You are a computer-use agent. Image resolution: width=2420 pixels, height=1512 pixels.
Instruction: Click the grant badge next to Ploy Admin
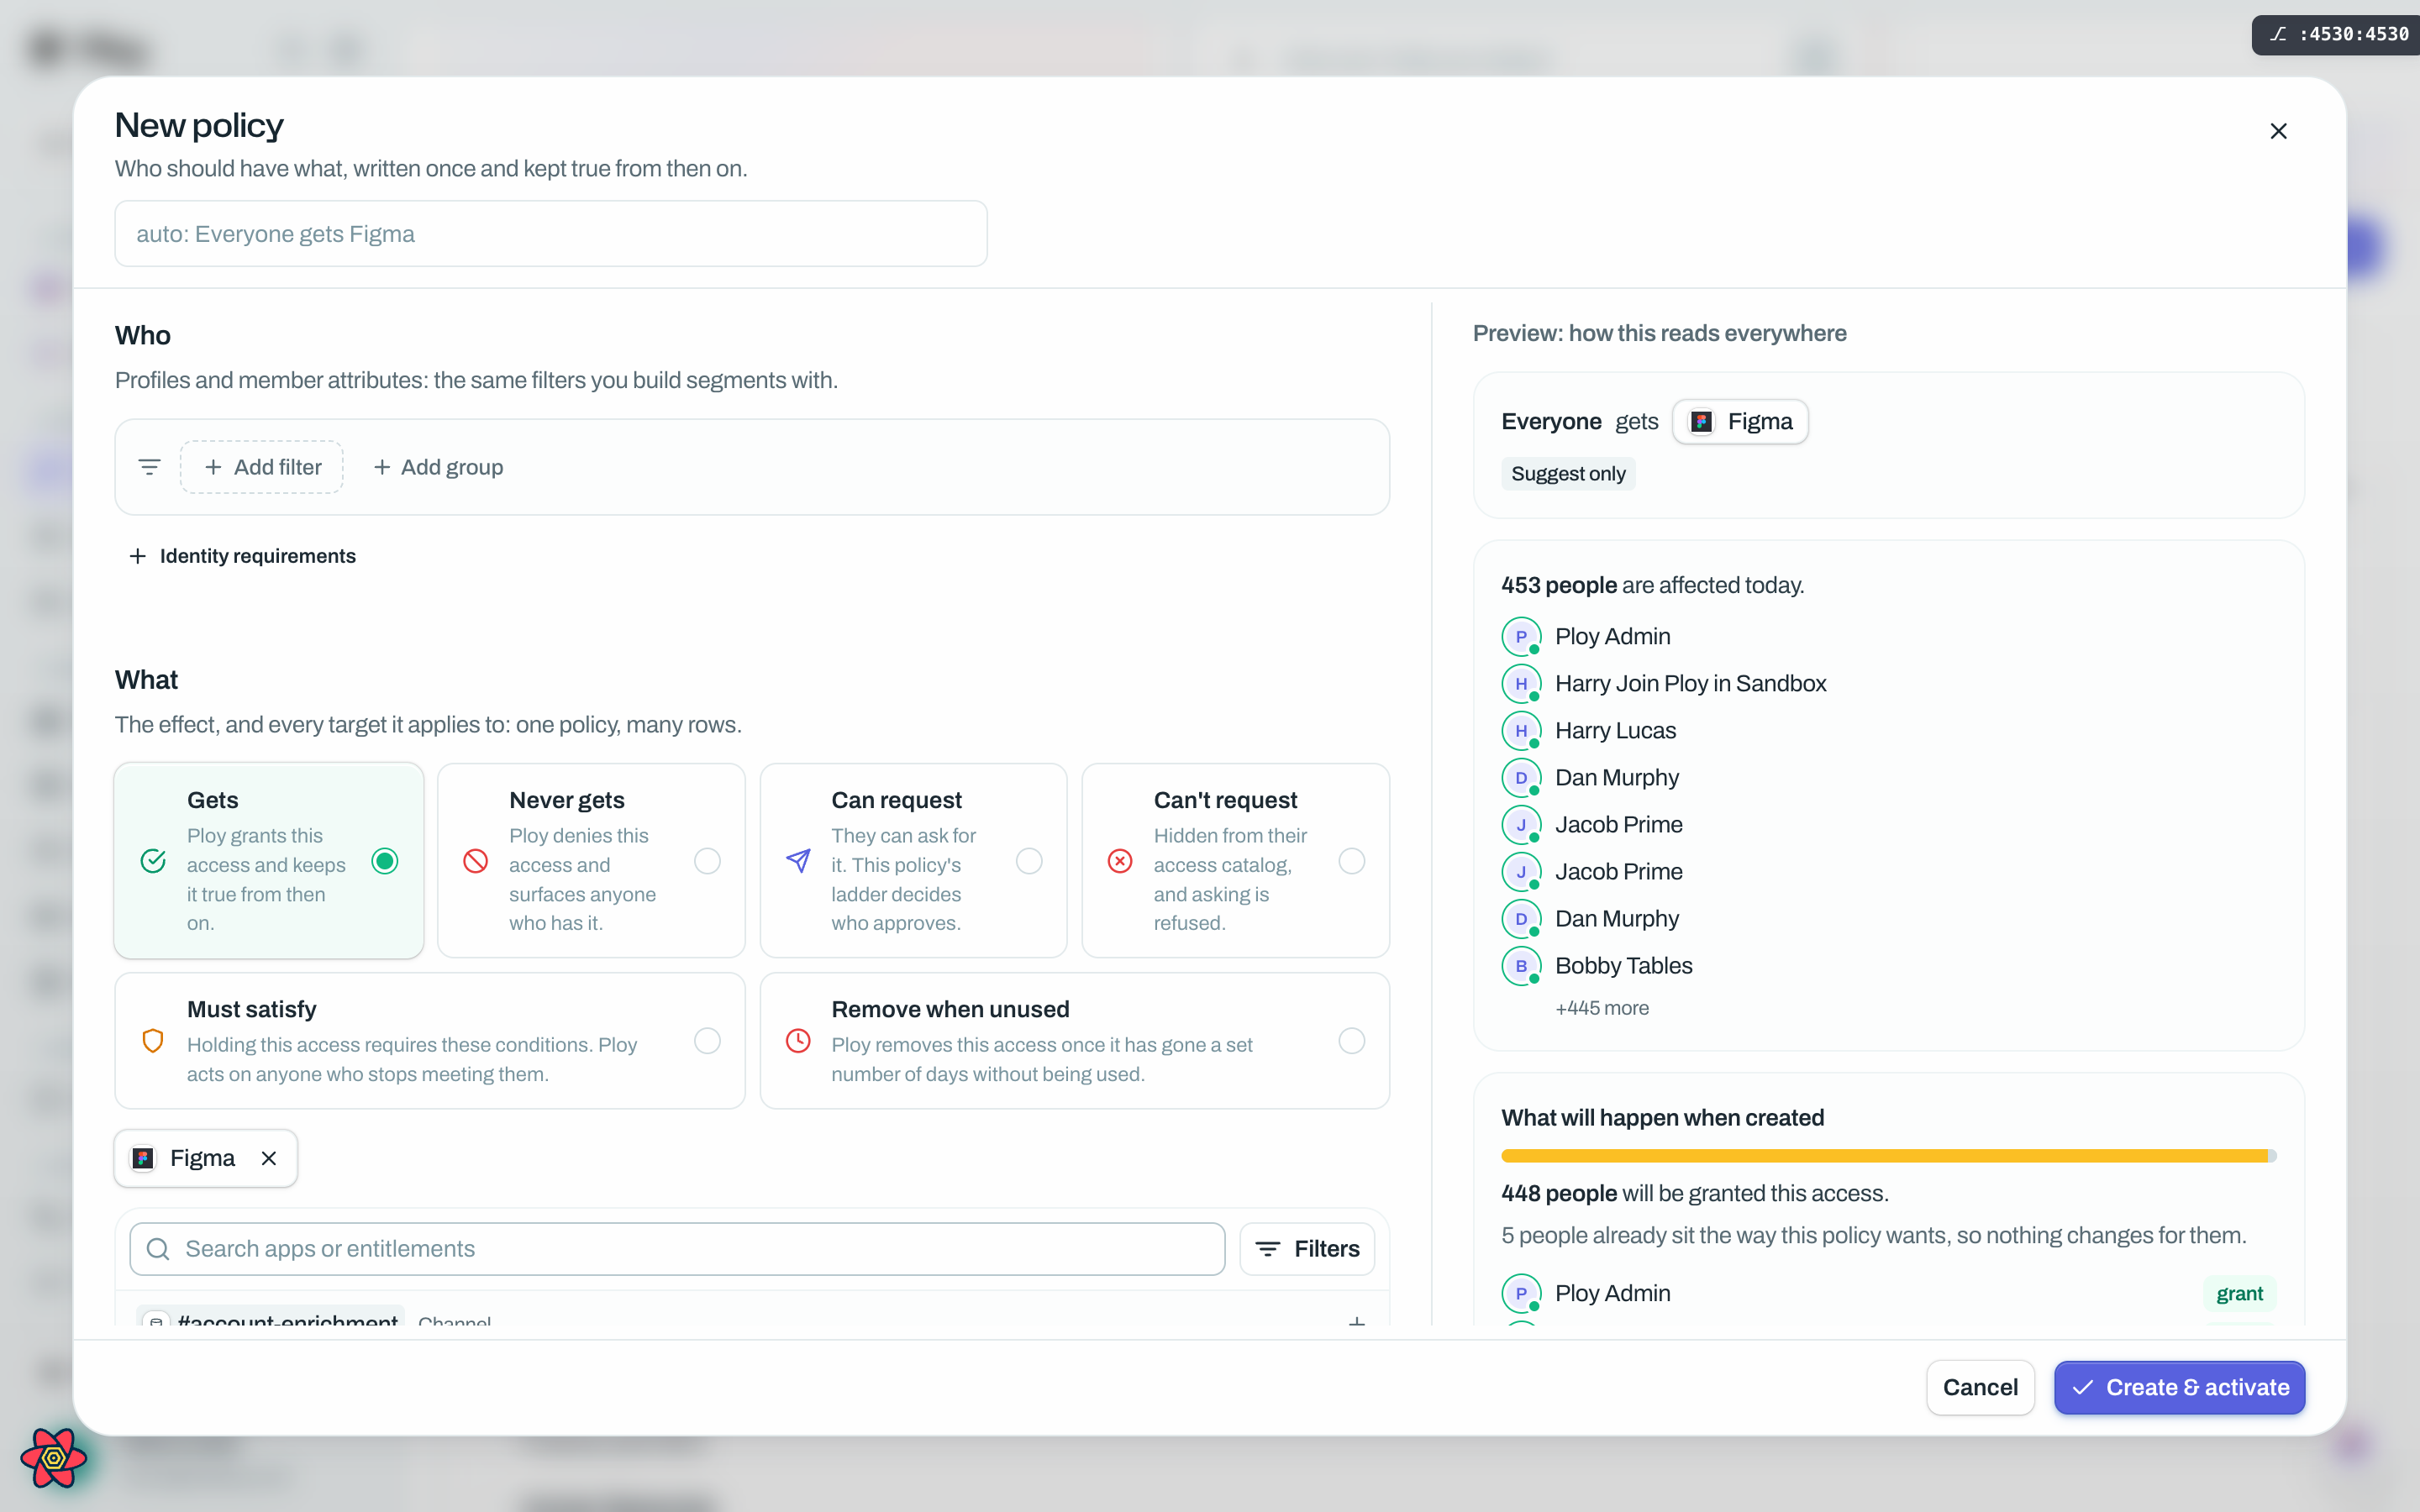click(x=2239, y=1294)
